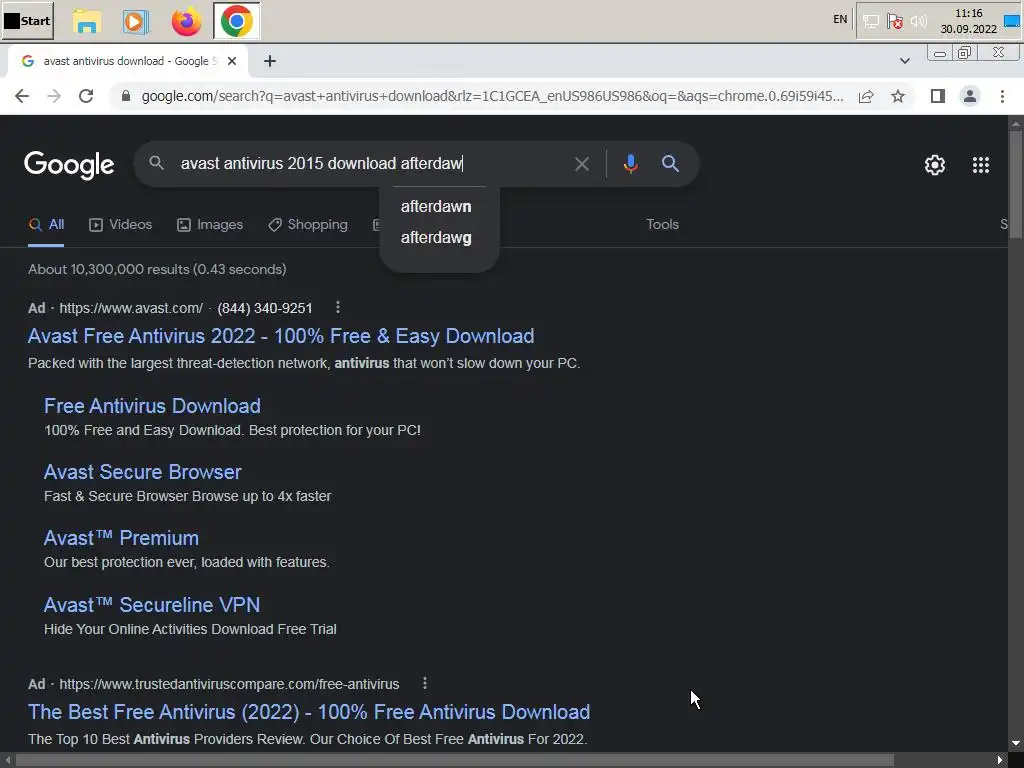Click the About 10,300,000 results text
The height and width of the screenshot is (768, 1024).
(157, 269)
